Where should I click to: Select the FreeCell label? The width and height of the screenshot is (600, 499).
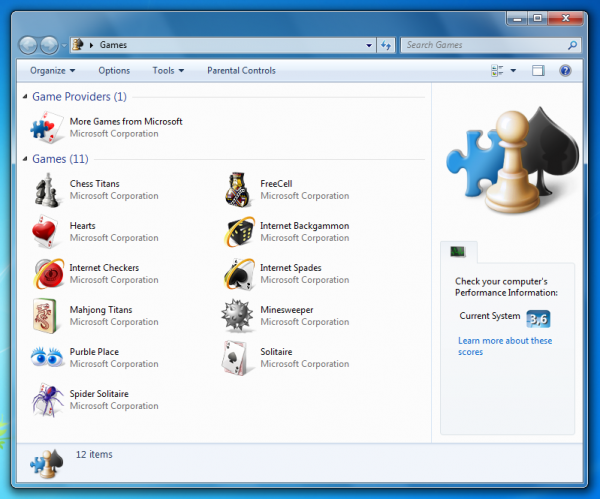[x=276, y=184]
